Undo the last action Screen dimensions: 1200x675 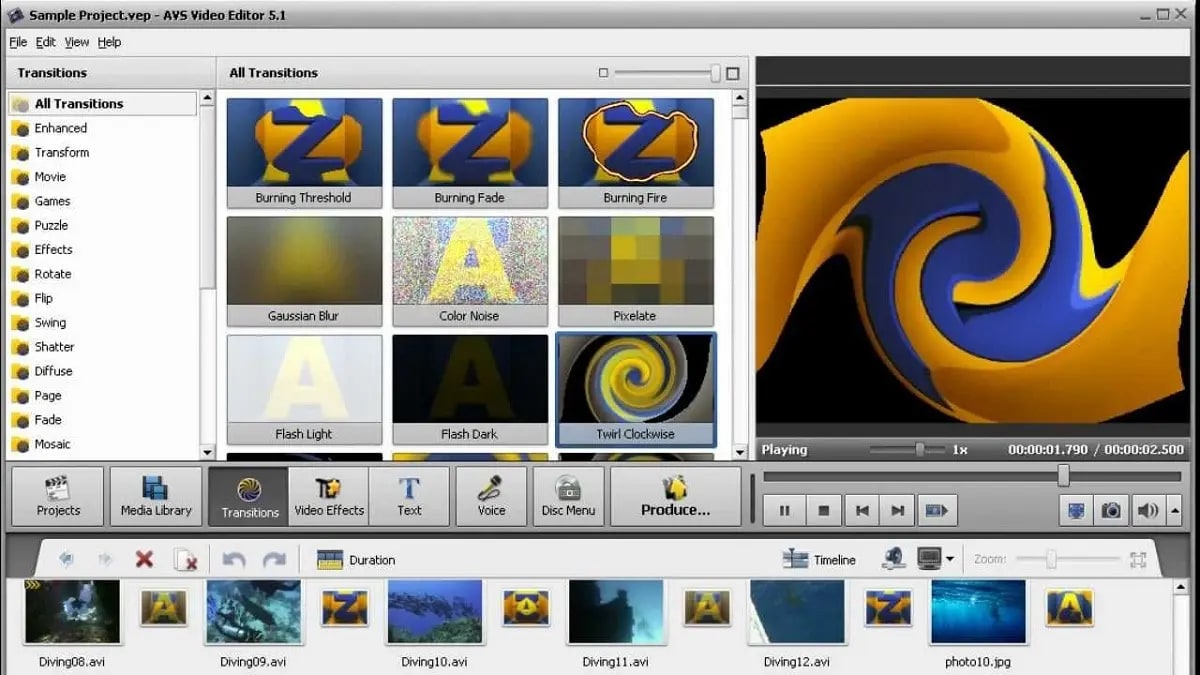click(x=234, y=560)
